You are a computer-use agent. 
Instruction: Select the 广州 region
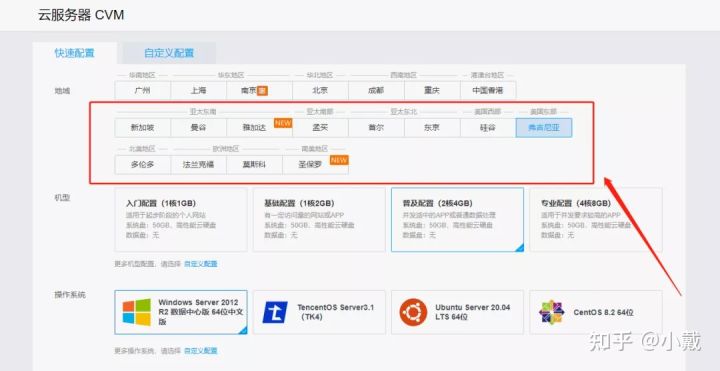(142, 90)
